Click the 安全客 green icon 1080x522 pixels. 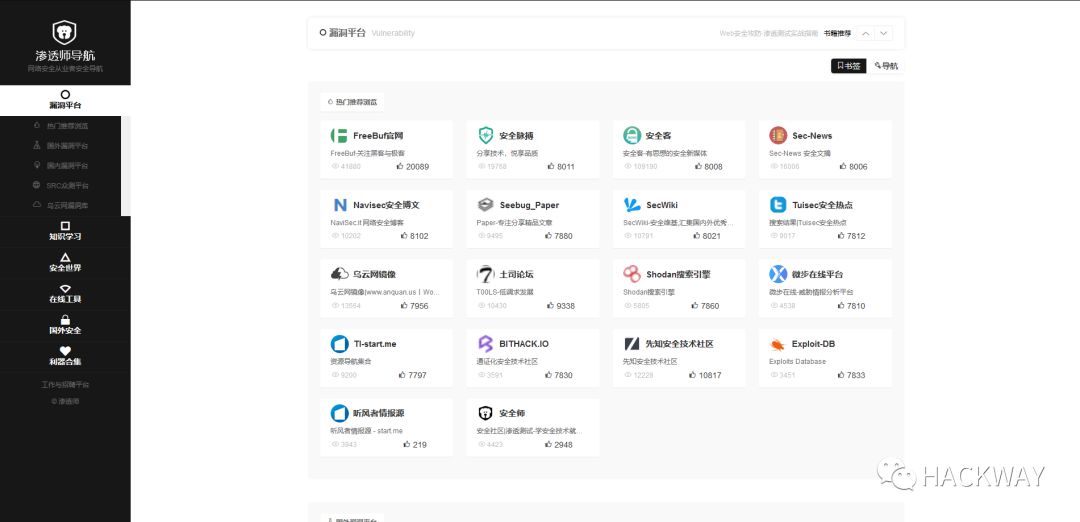pos(632,136)
